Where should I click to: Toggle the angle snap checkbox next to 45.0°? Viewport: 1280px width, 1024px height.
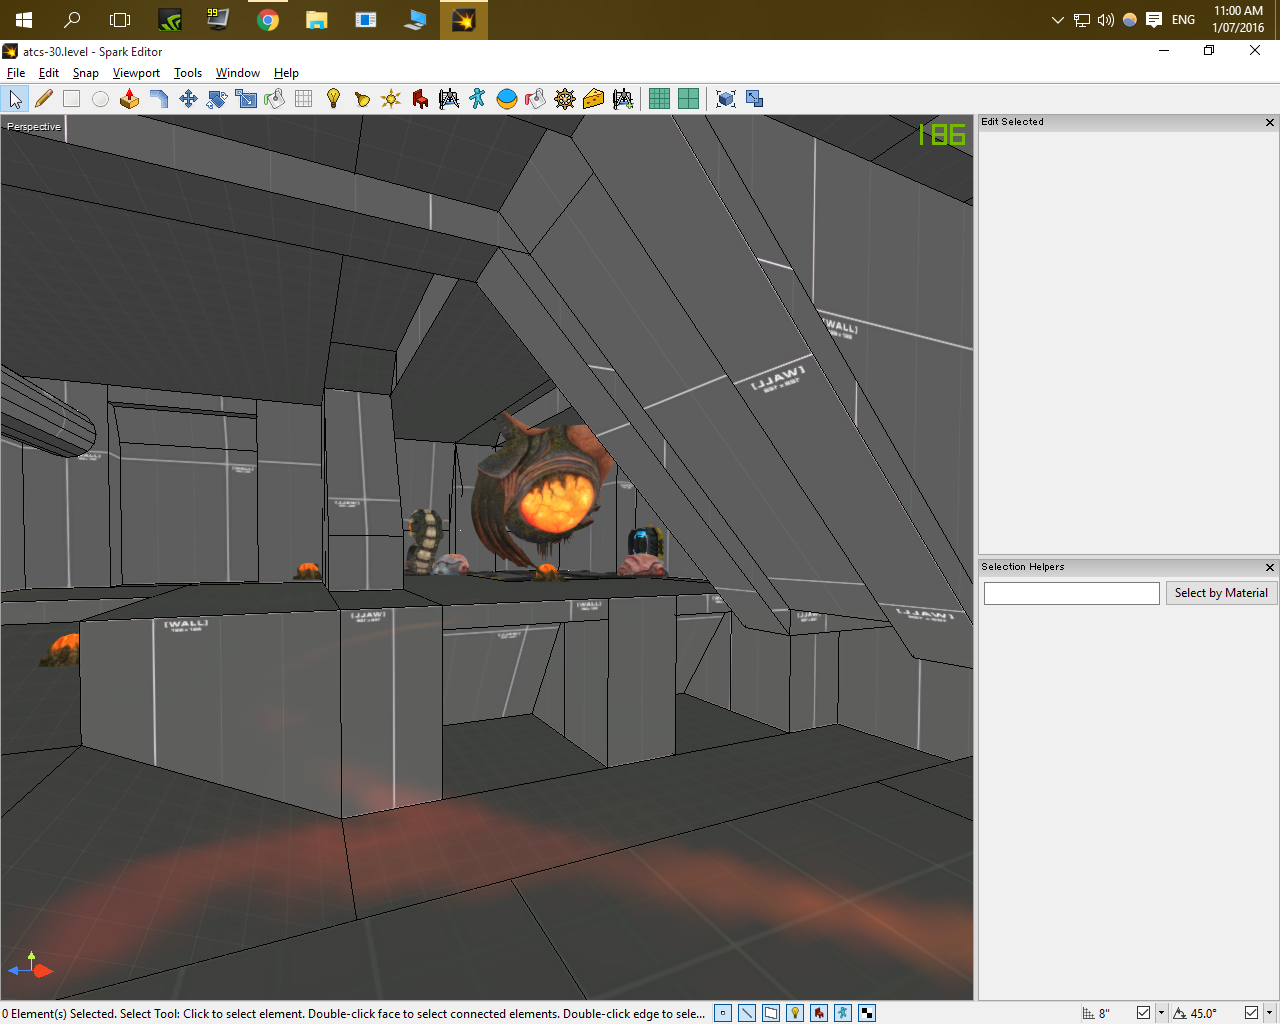(x=1251, y=1013)
